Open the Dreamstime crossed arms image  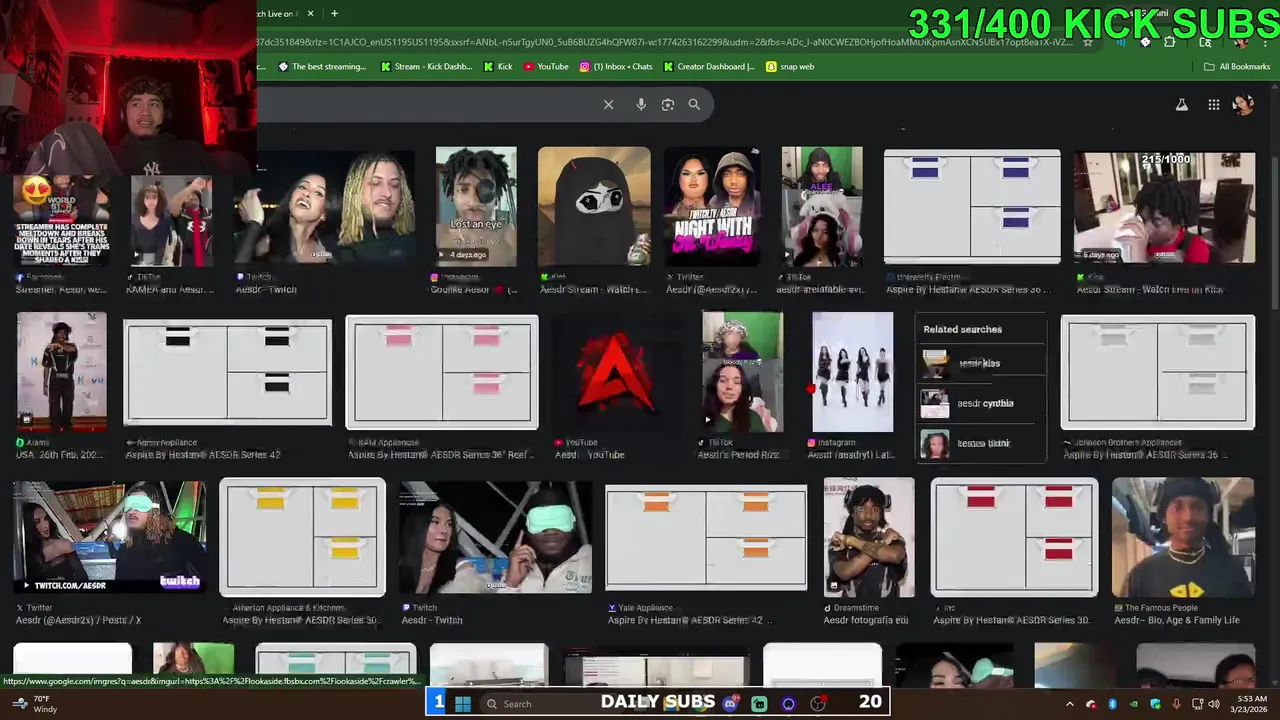tap(869, 537)
